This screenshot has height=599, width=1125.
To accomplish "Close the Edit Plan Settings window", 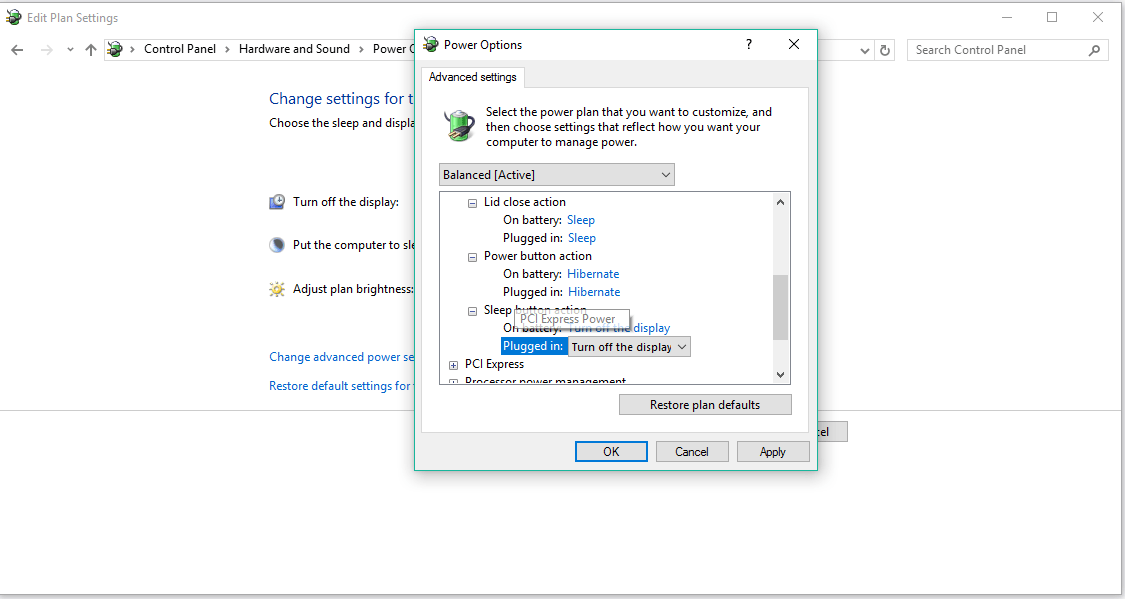I will pos(1098,17).
